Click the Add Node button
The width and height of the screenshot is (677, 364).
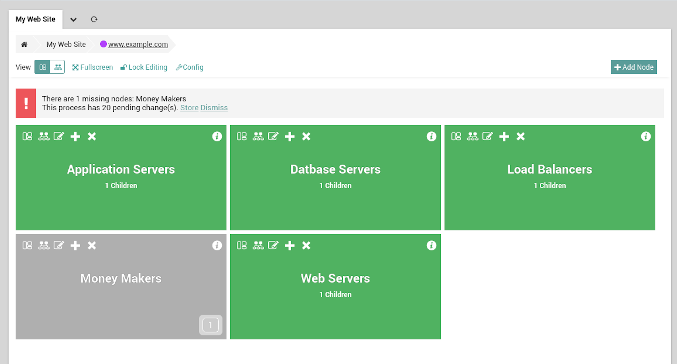tap(634, 67)
